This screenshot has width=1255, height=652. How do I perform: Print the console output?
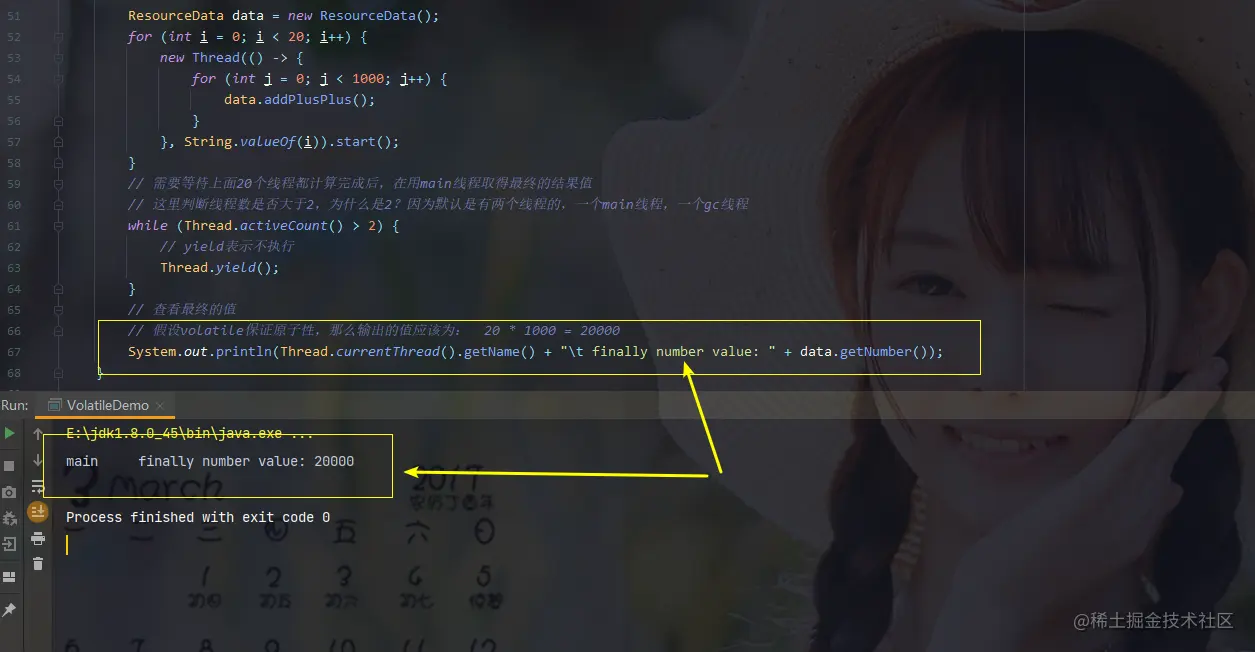coord(38,537)
